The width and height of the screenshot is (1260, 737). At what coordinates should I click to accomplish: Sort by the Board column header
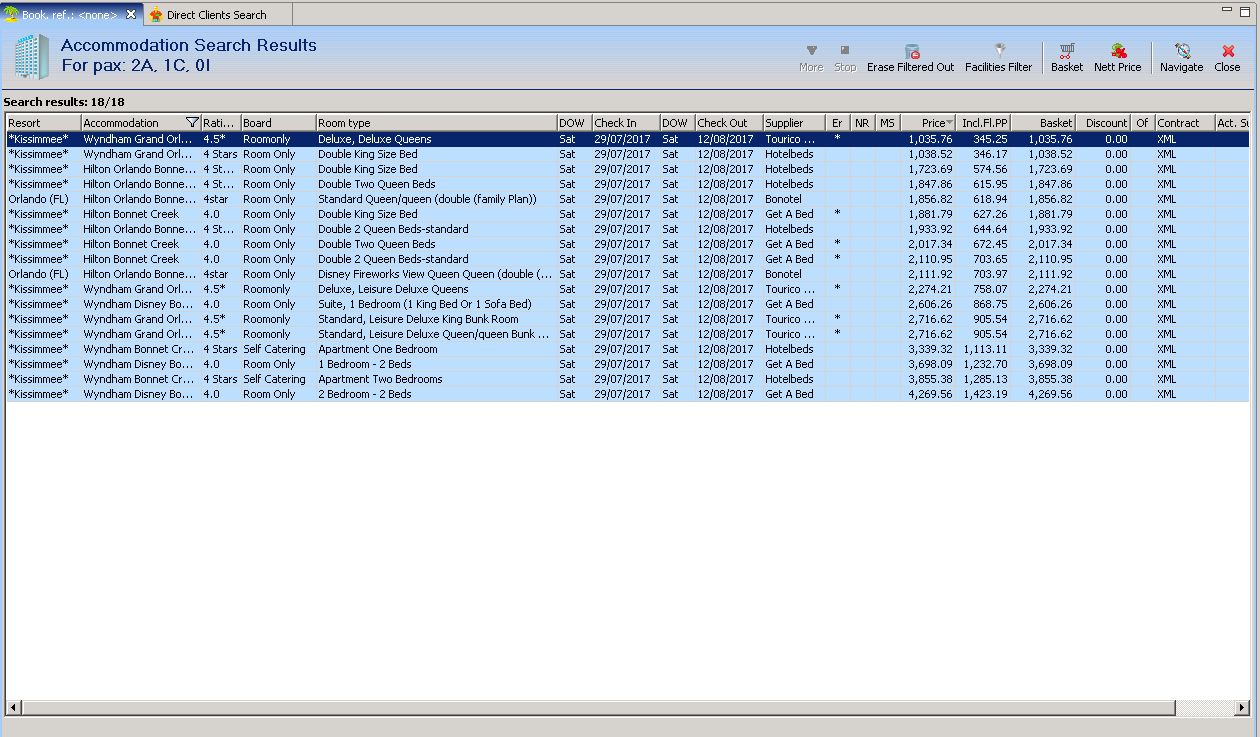(x=278, y=123)
